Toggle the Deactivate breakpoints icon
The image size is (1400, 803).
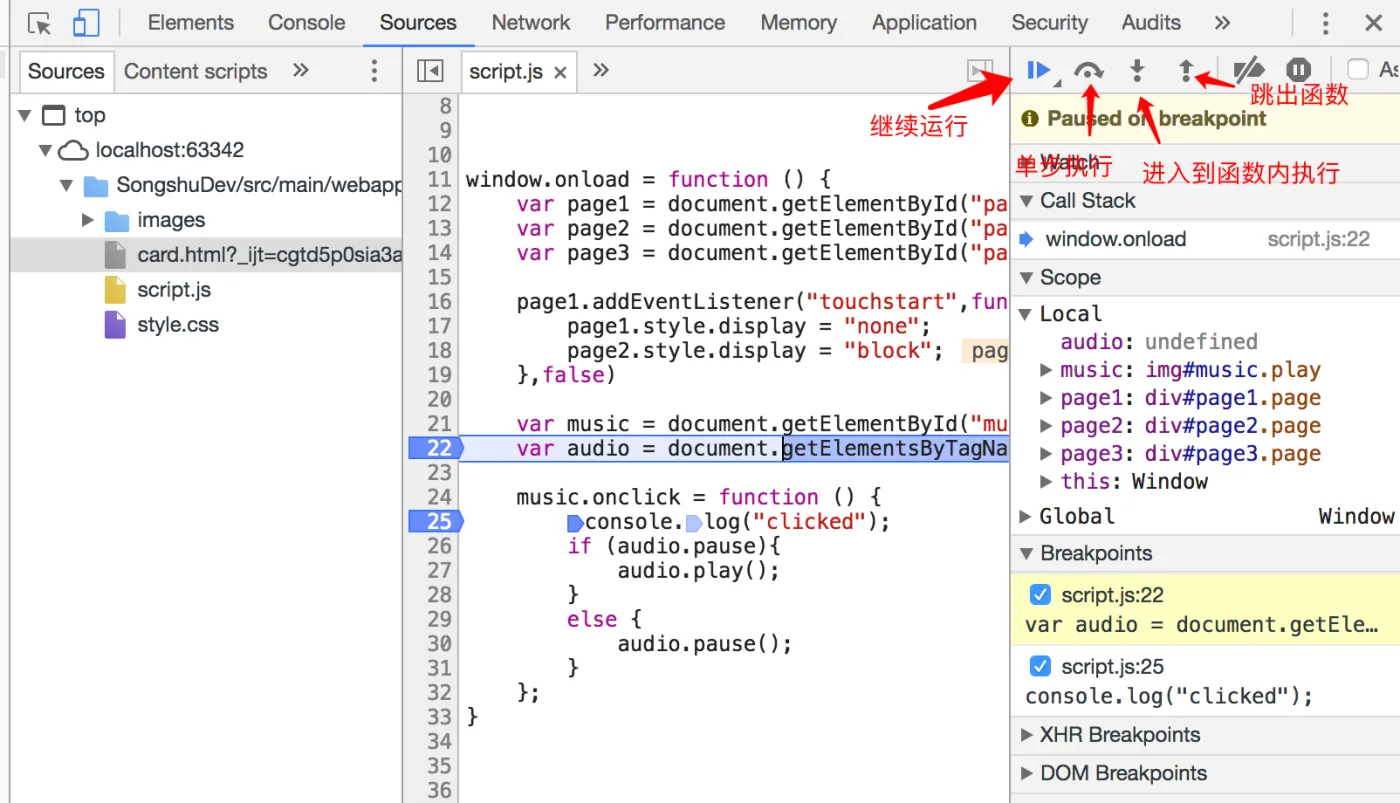[1248, 70]
